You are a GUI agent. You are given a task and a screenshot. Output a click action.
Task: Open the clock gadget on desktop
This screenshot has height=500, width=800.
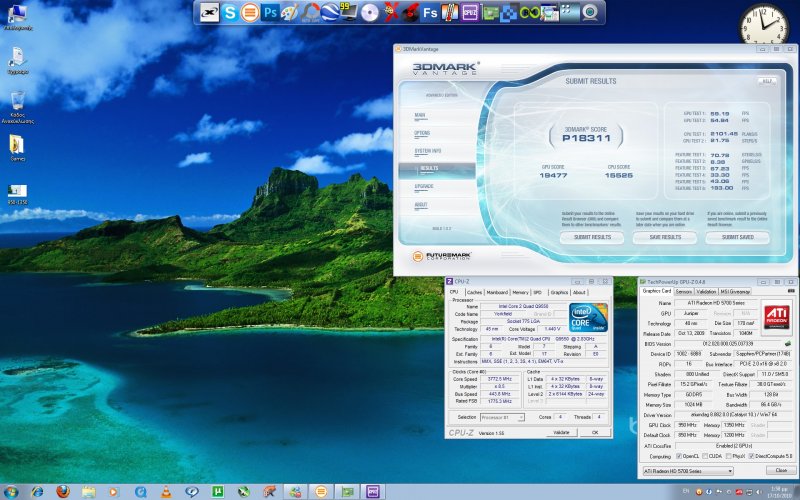[x=764, y=24]
